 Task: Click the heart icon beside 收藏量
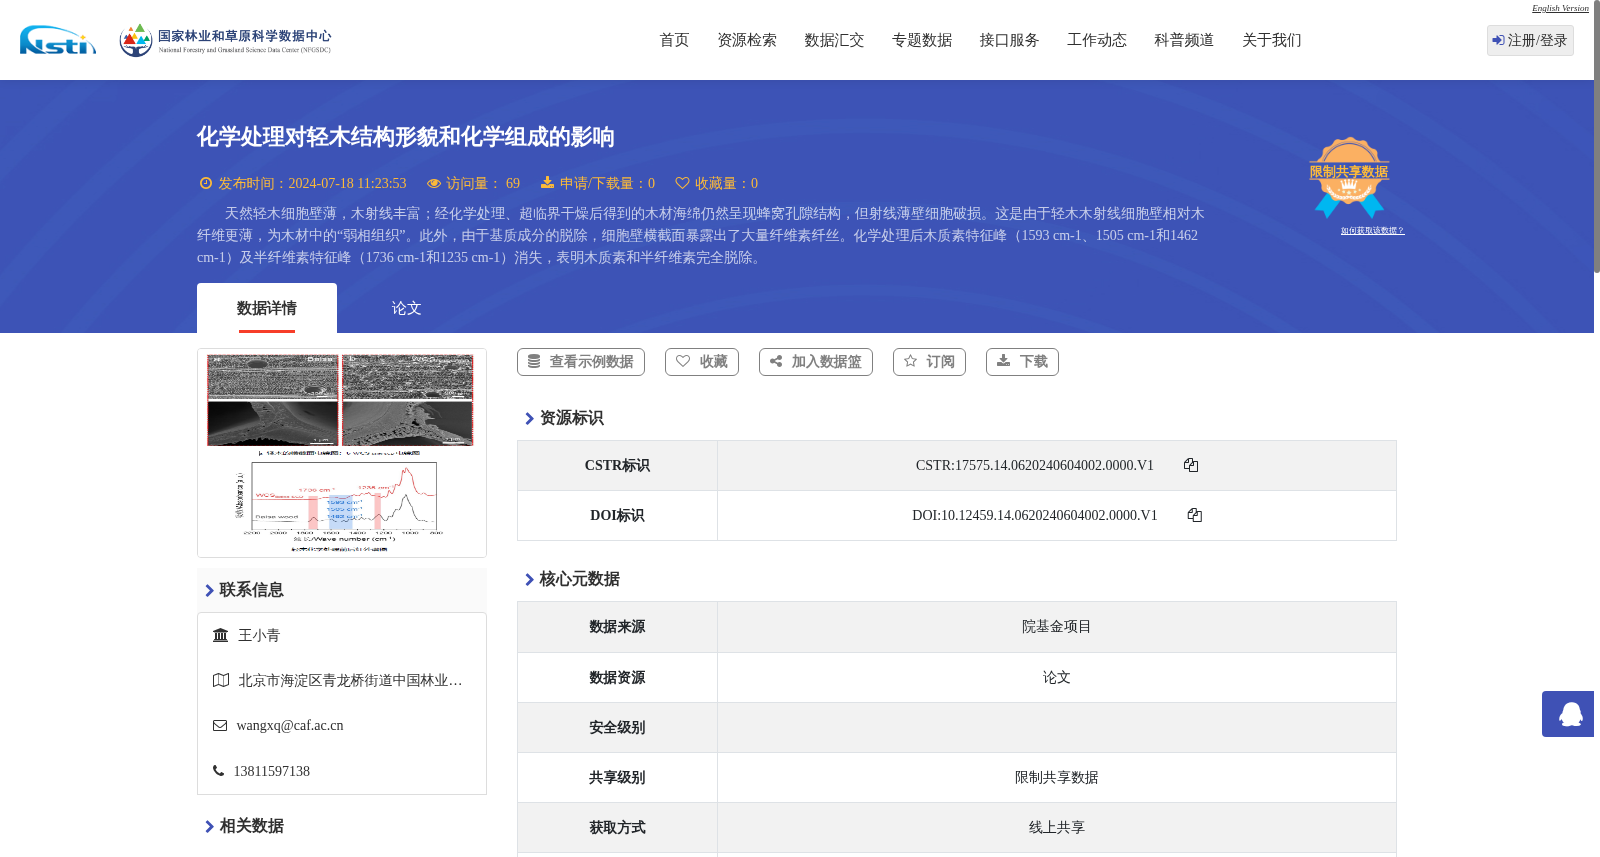tap(682, 183)
